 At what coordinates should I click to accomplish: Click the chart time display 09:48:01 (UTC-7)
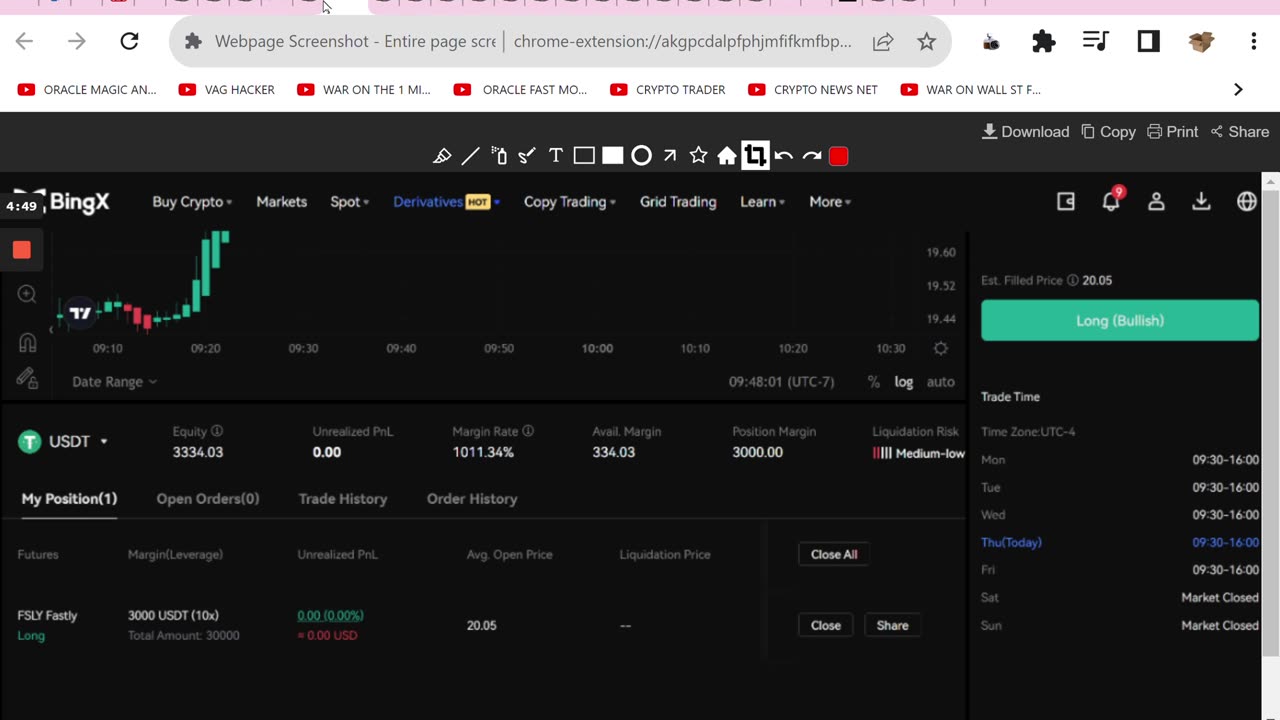pos(781,382)
